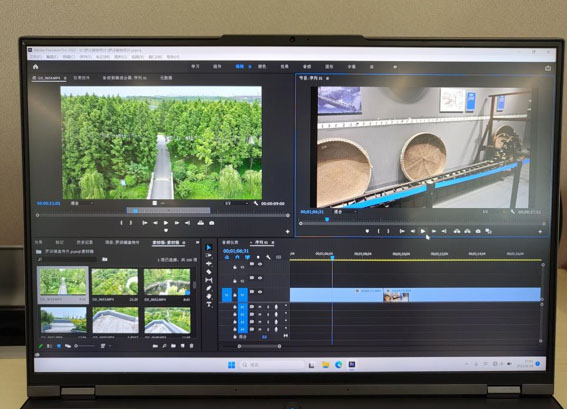
Task: Go to the Premiere Home screen icon
Action: click(35, 67)
